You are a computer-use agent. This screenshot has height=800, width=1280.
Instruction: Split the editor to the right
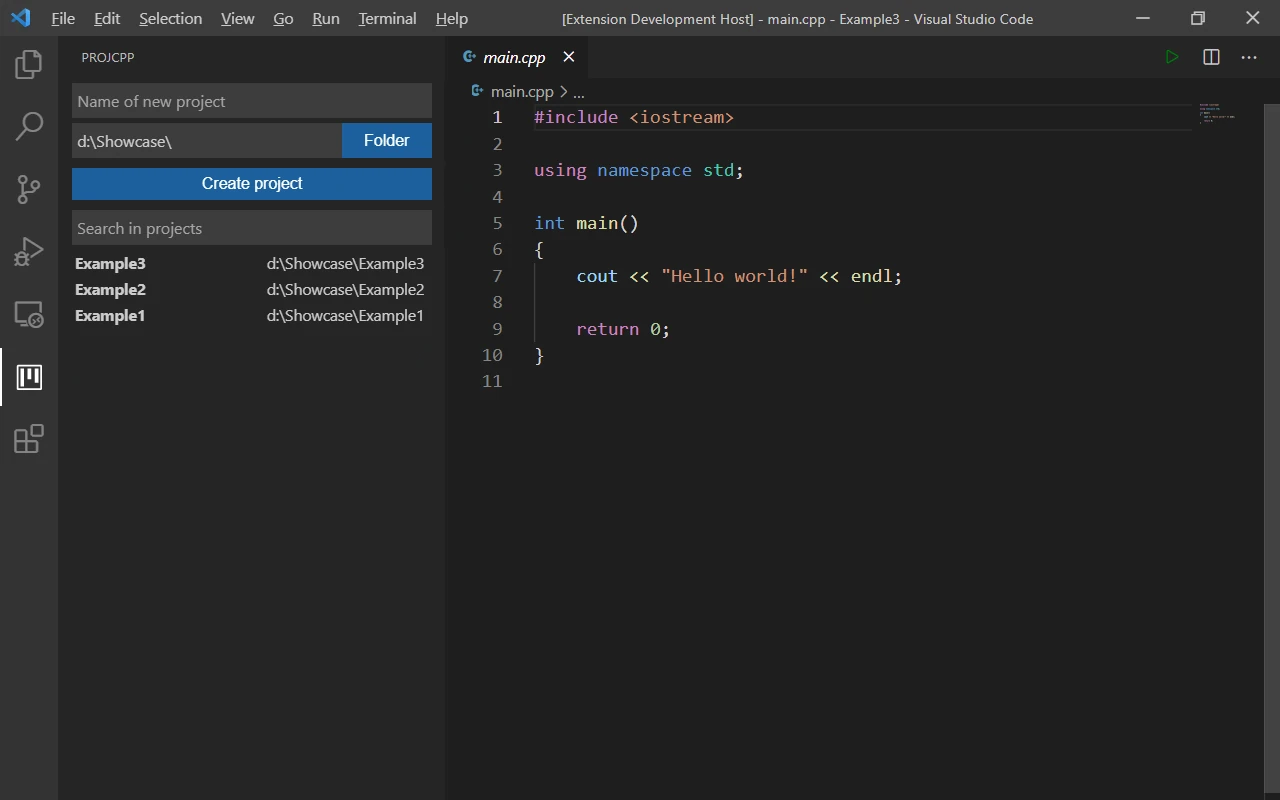[x=1211, y=57]
